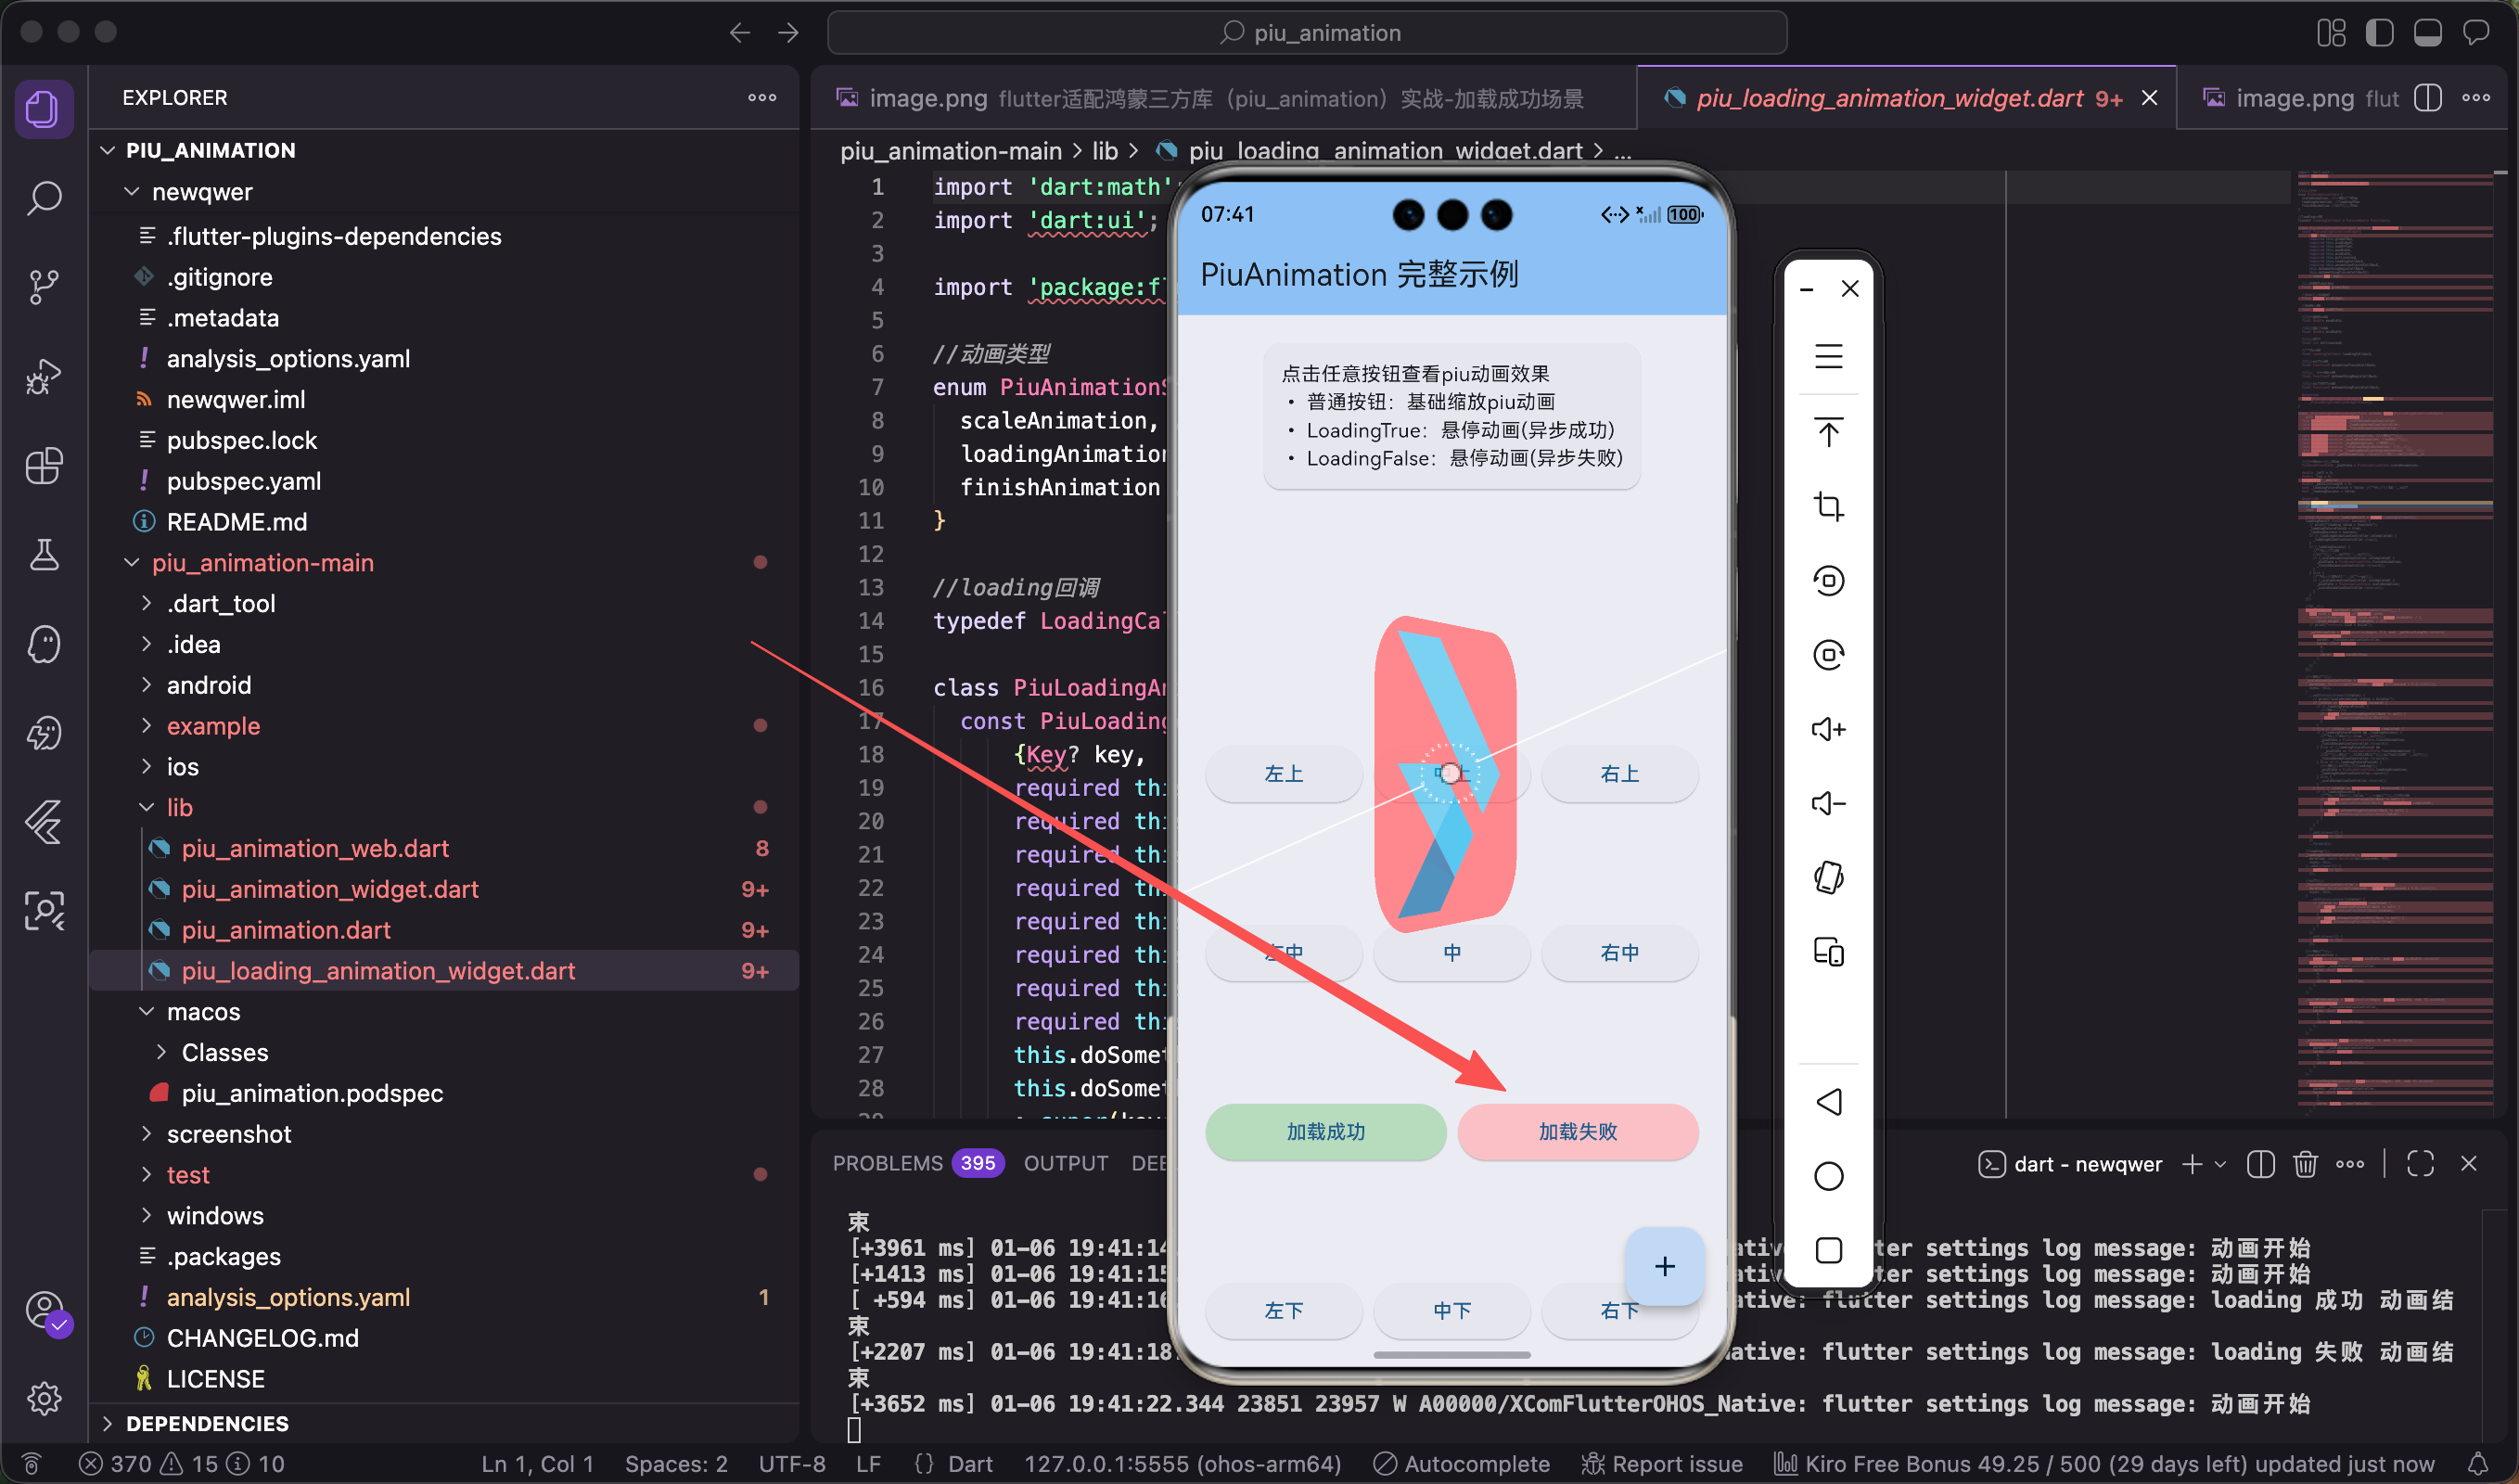Viewport: 2519px width, 1484px height.
Task: Kill terminal with trash icon
Action: (x=2304, y=1164)
